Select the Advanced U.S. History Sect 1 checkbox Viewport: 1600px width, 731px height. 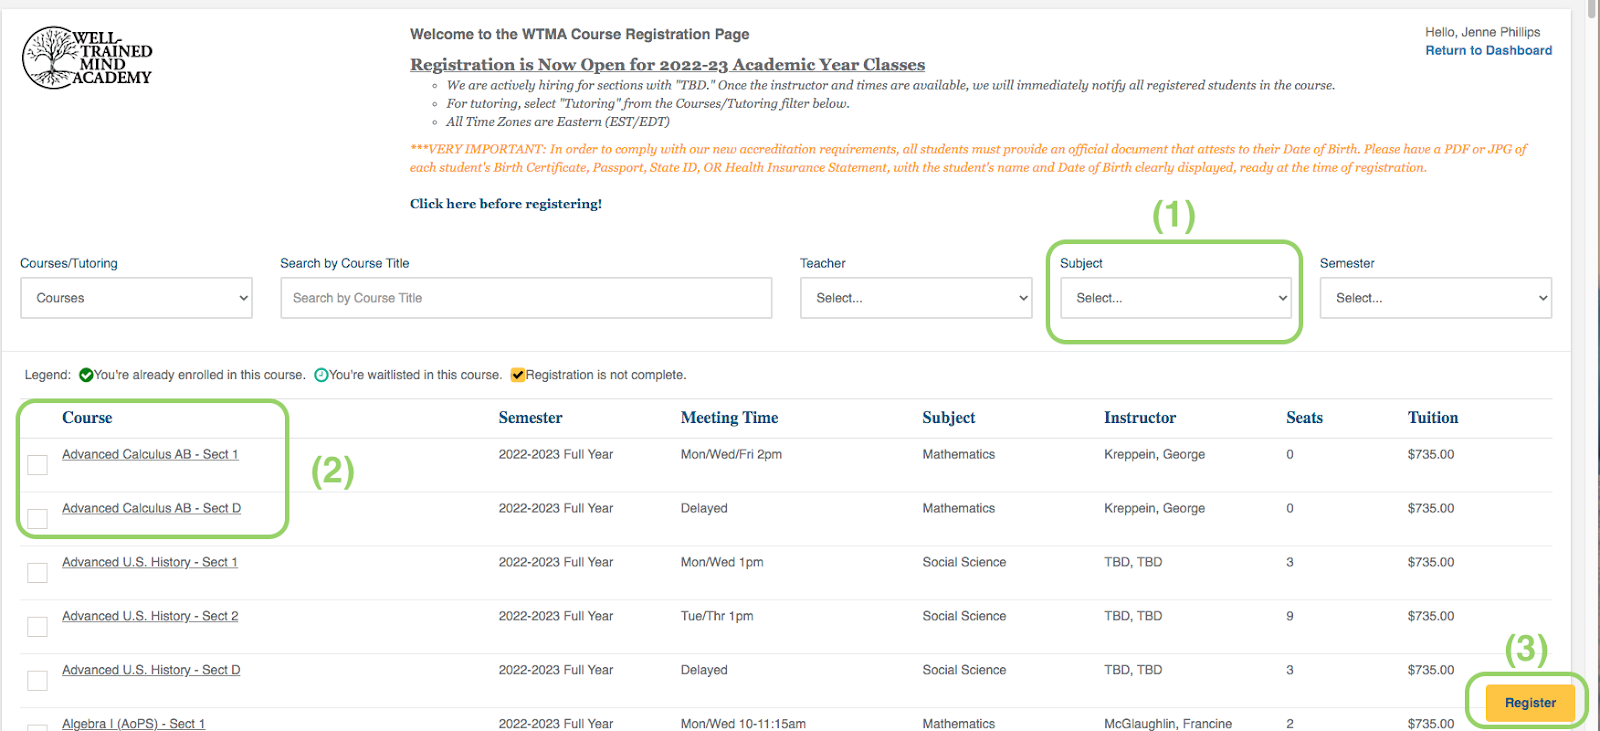(x=38, y=573)
